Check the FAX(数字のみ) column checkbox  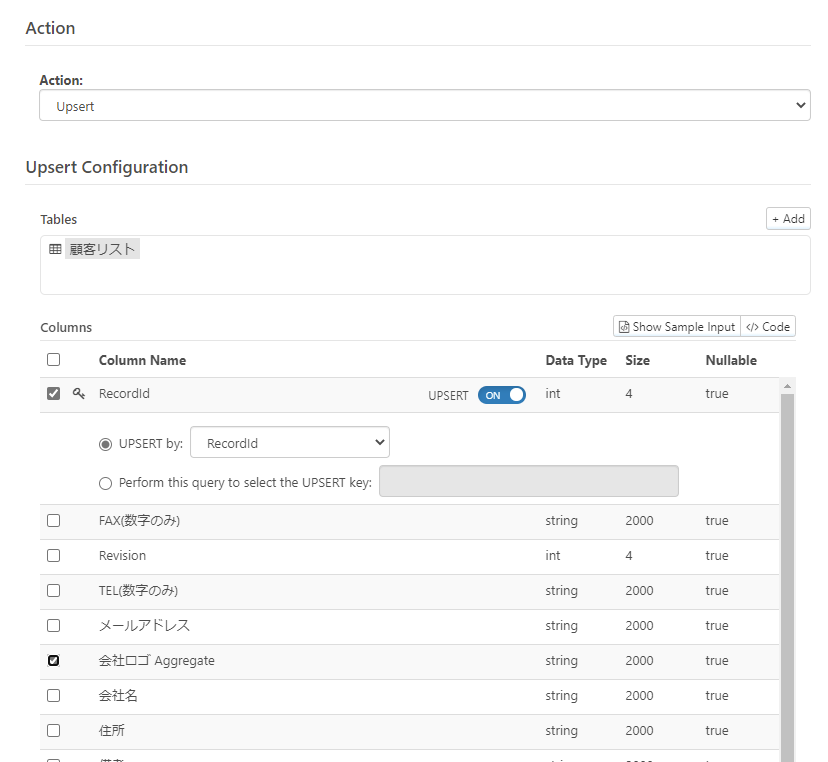53,521
